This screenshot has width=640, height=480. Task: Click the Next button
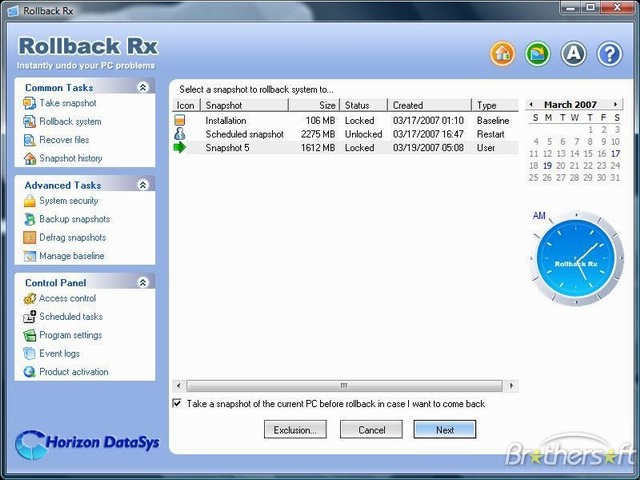click(x=445, y=430)
